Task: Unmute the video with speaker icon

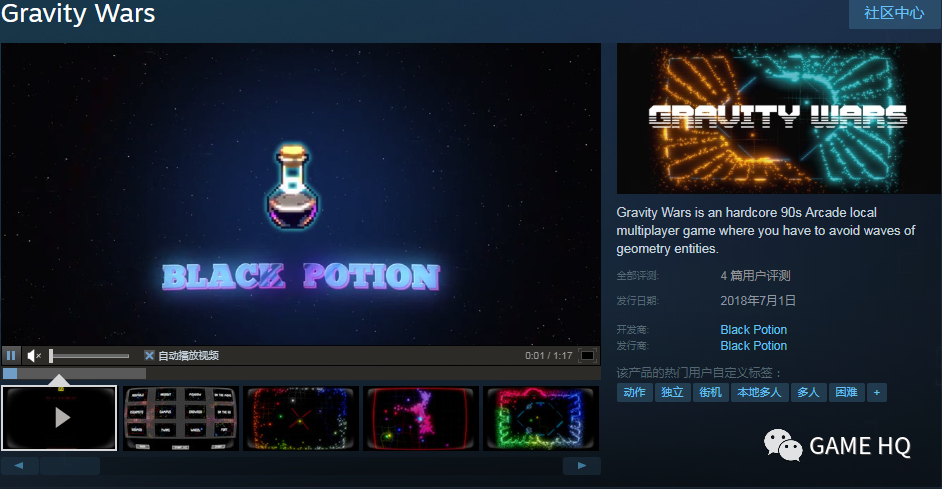Action: (x=34, y=356)
